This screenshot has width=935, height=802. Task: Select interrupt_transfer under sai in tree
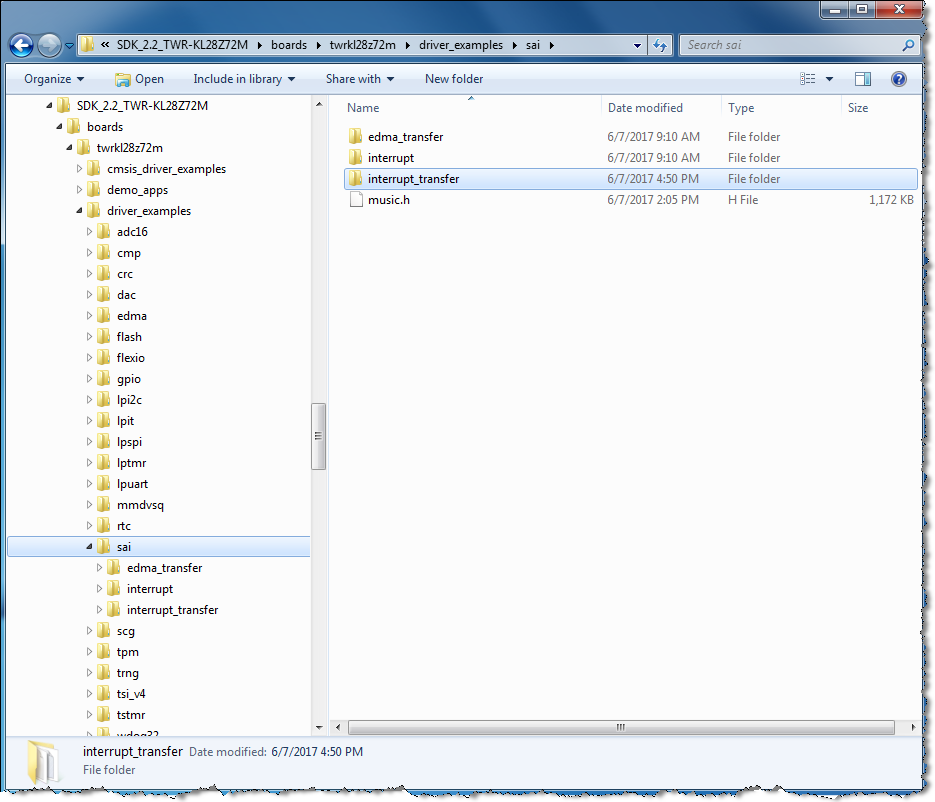(172, 610)
